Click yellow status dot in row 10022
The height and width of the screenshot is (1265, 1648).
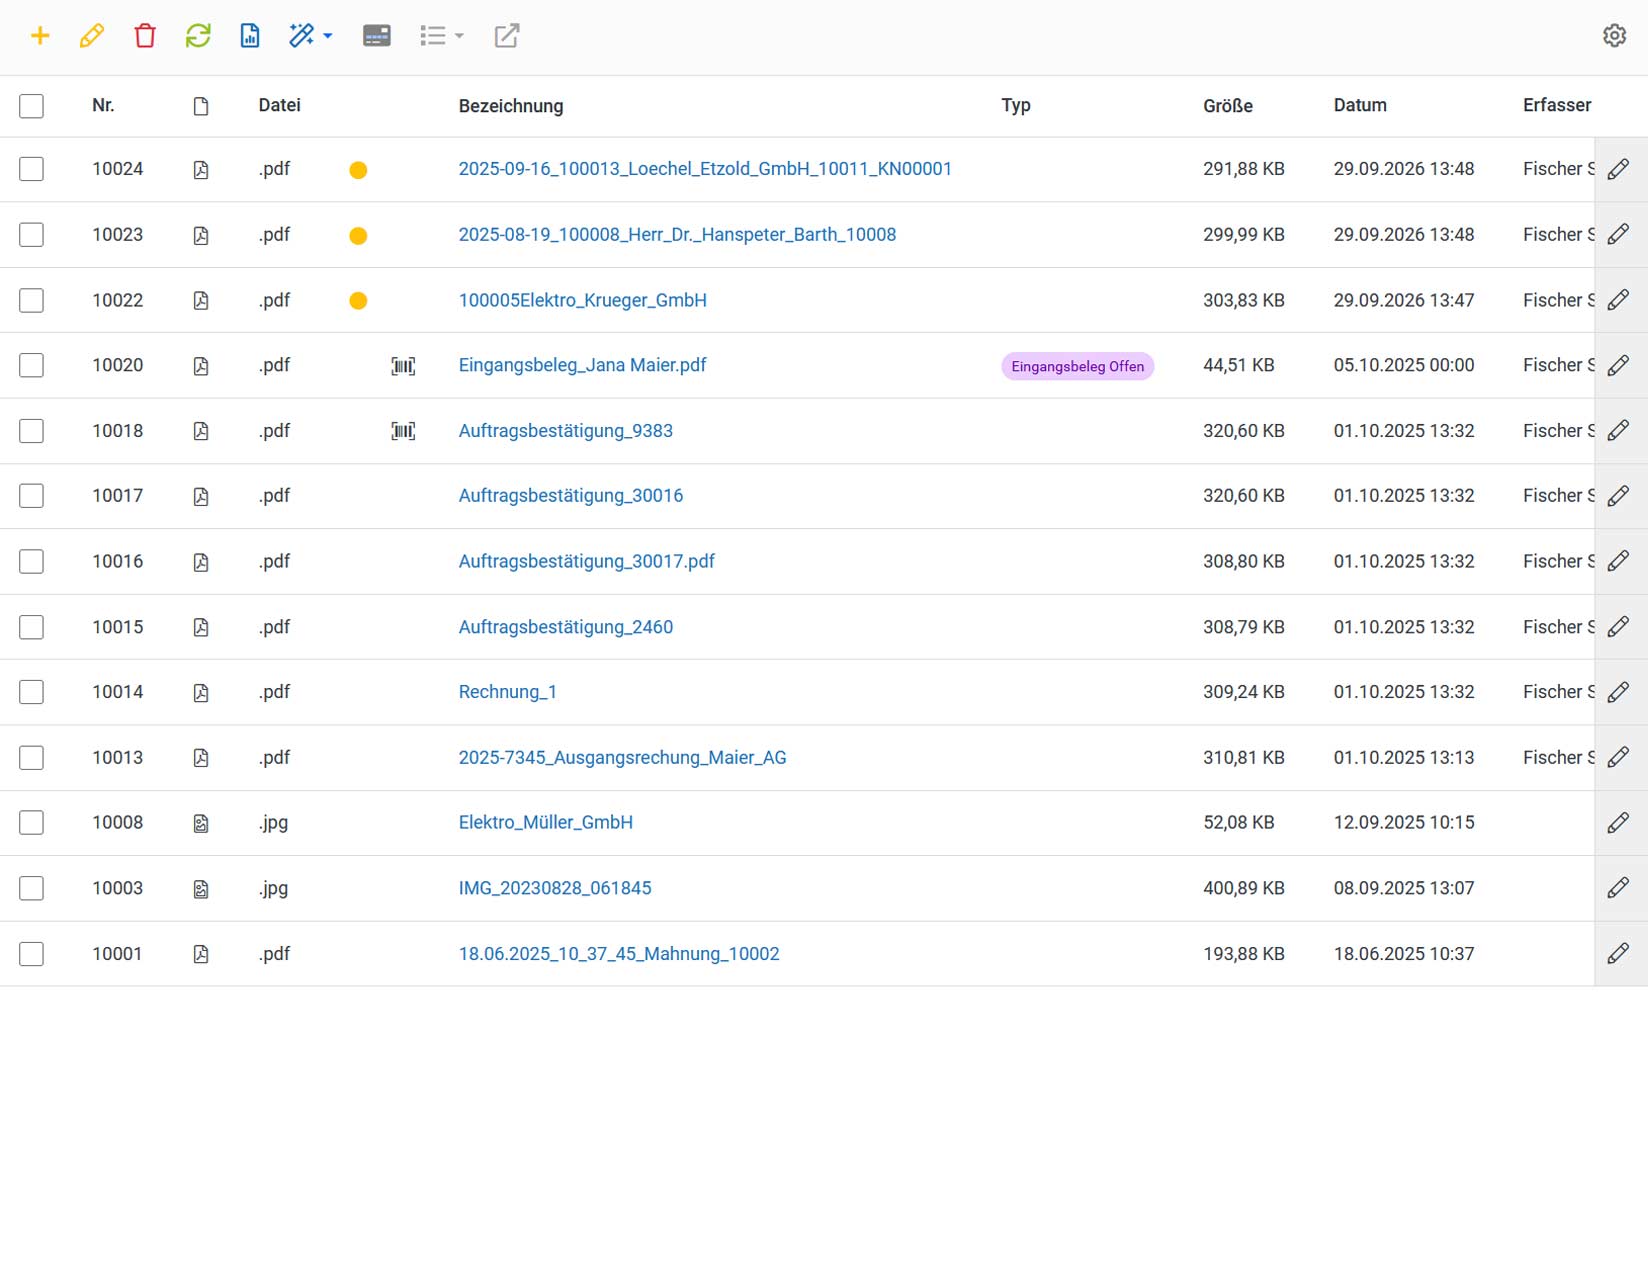358,301
